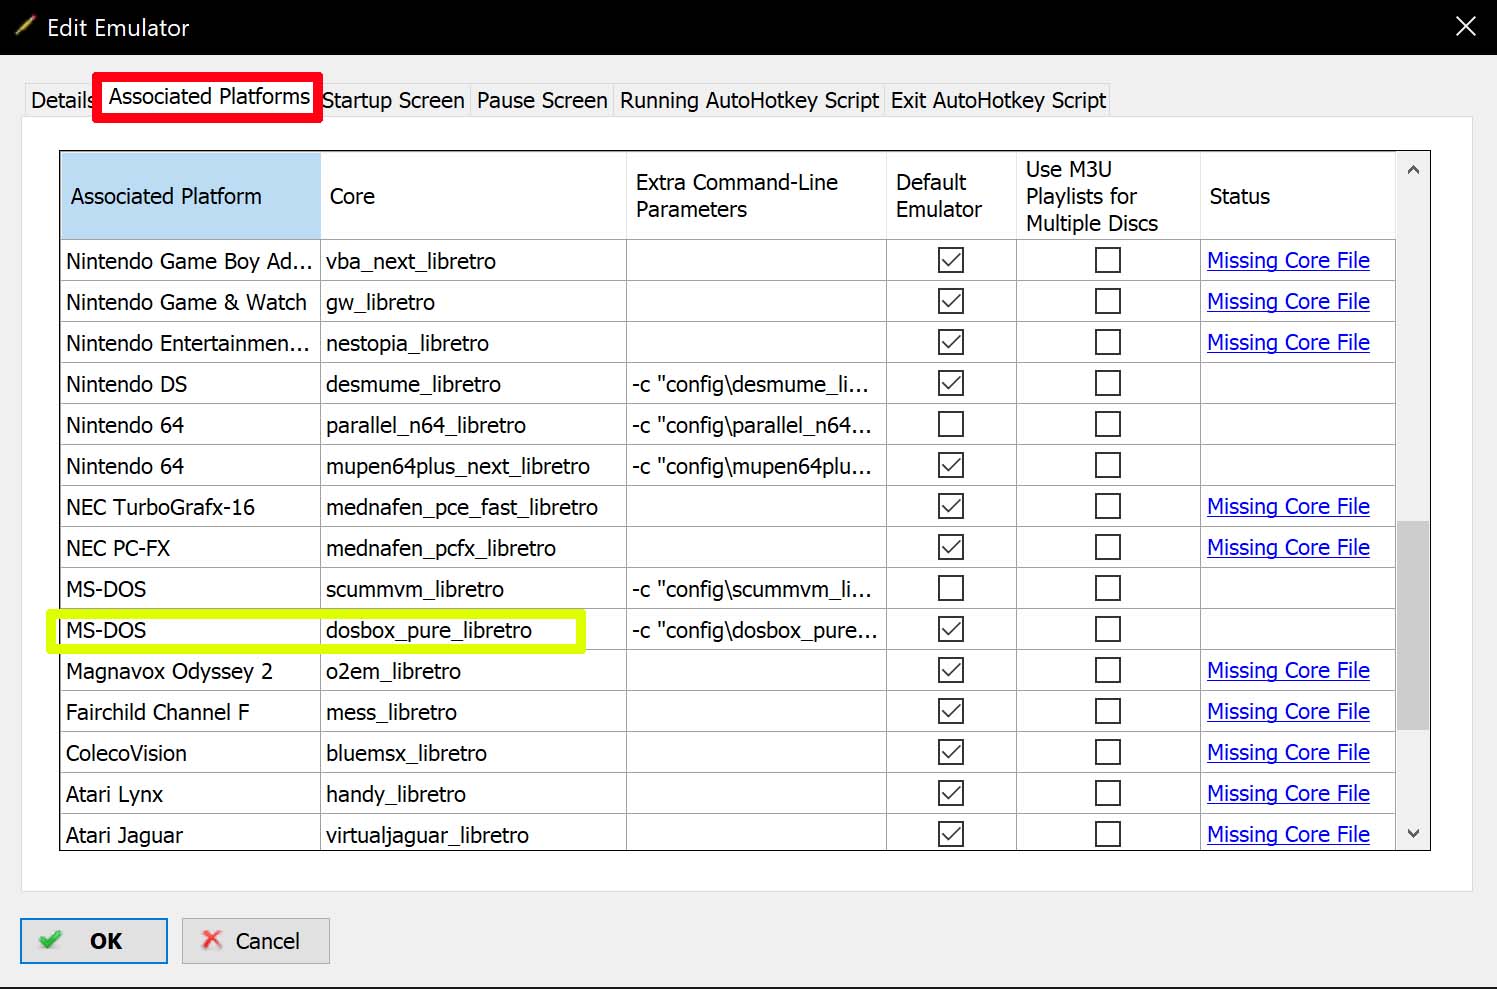Switch to Associated Platforms tab
Viewport: 1497px width, 989px height.
click(209, 97)
